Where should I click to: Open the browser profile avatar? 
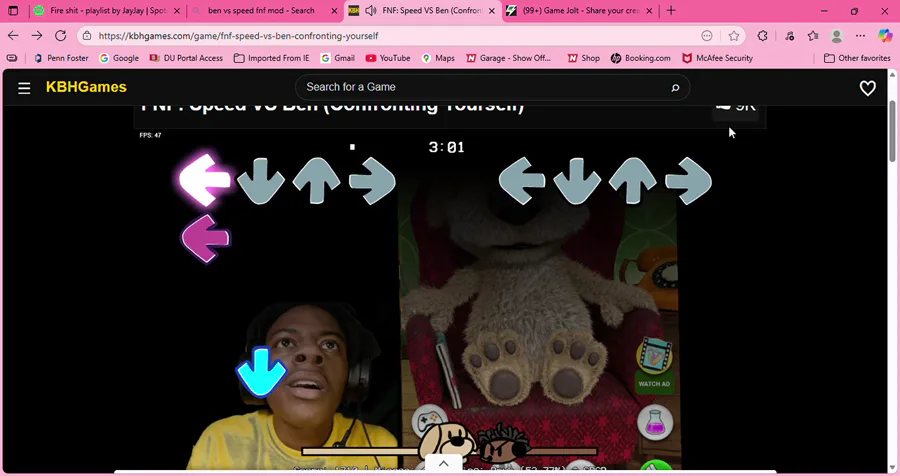(837, 36)
